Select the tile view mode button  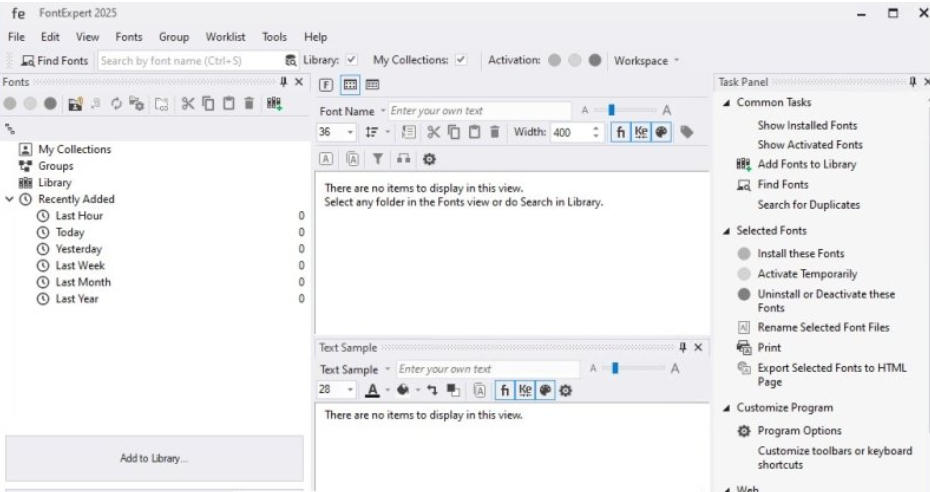pos(351,85)
